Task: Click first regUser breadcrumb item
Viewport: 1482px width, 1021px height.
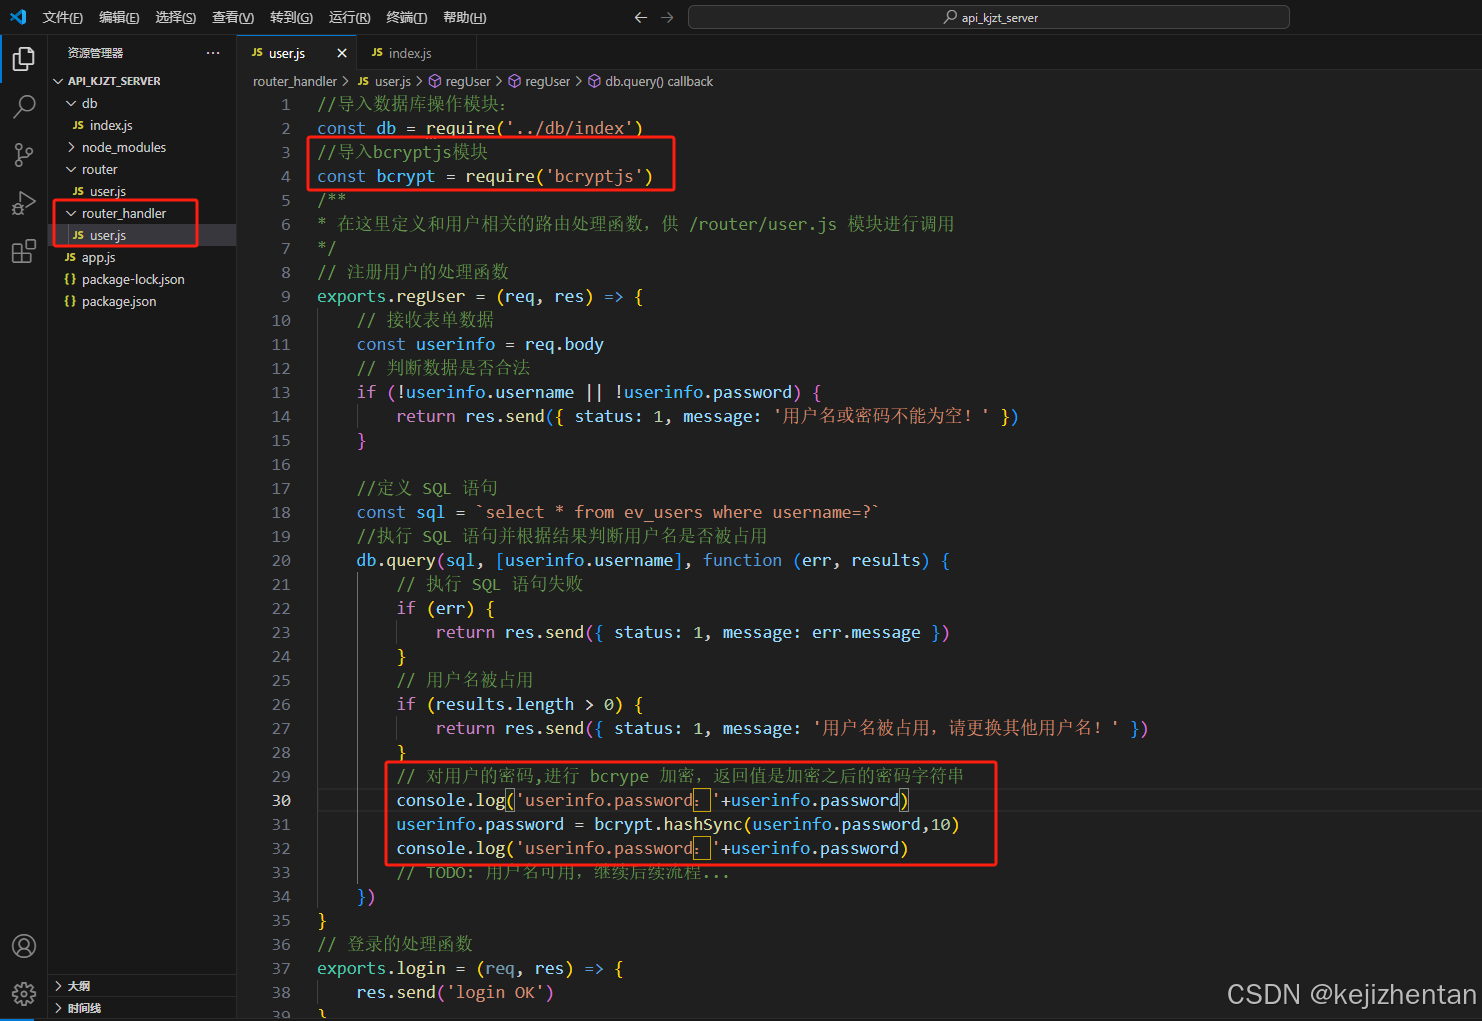Action: pos(460,81)
